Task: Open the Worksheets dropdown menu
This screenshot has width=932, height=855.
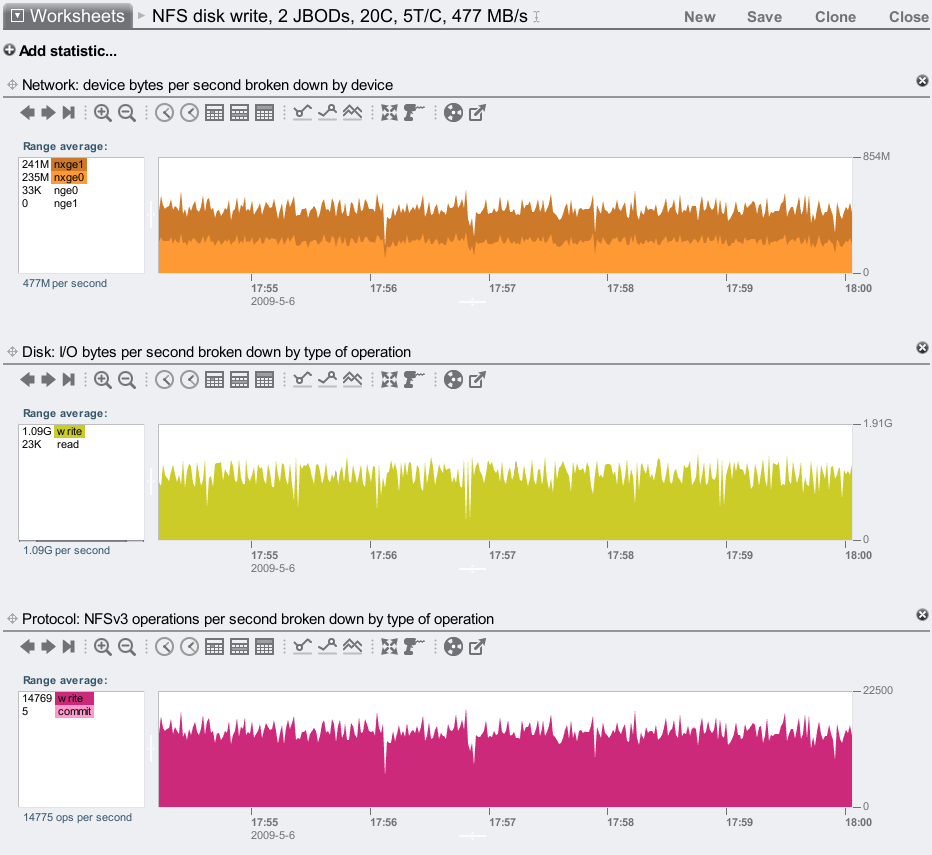Action: [x=68, y=16]
